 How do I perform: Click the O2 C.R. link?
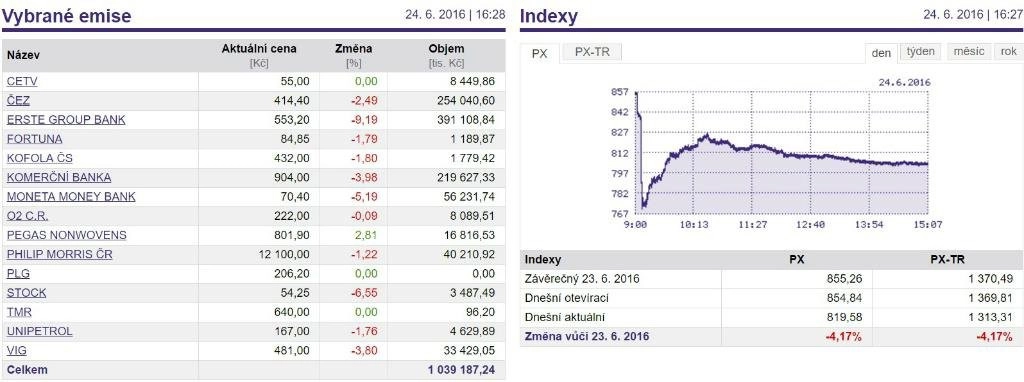[x=27, y=215]
